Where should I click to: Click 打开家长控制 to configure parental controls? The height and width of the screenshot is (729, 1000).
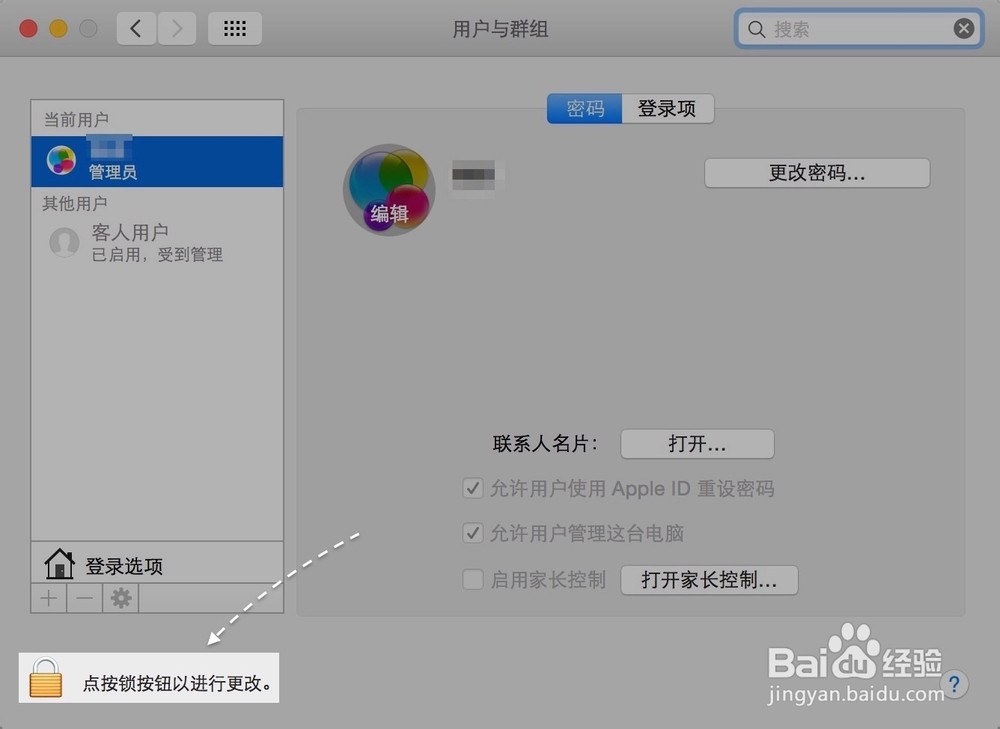click(709, 579)
